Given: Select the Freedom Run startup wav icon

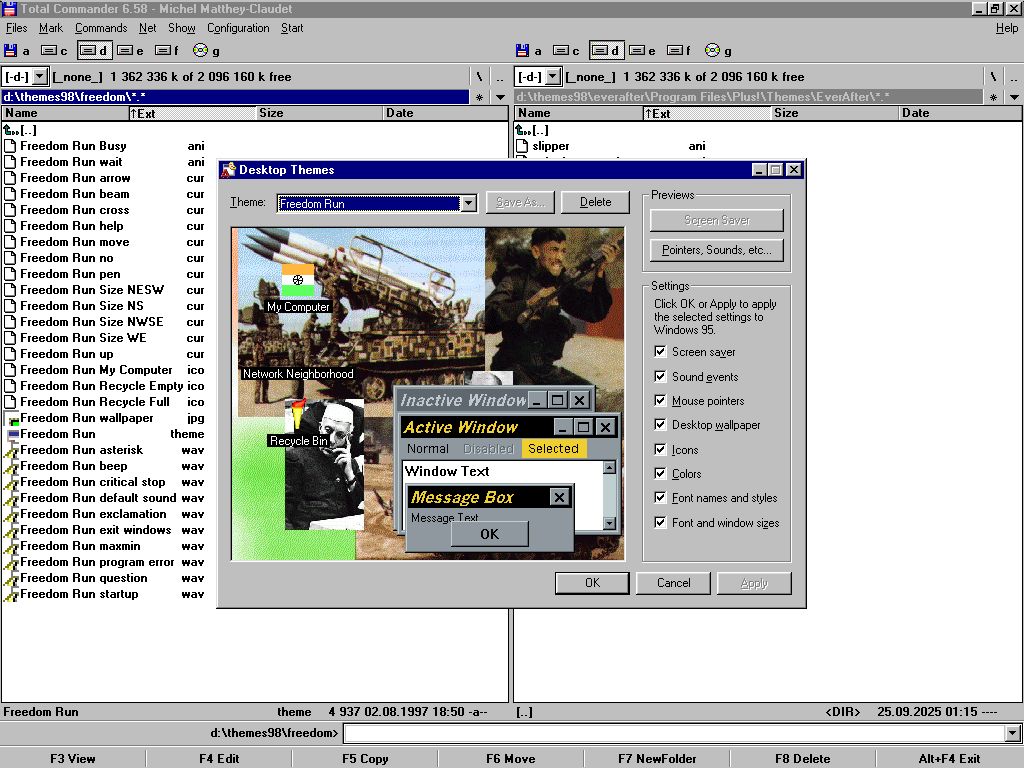Looking at the screenshot, I should [11, 594].
